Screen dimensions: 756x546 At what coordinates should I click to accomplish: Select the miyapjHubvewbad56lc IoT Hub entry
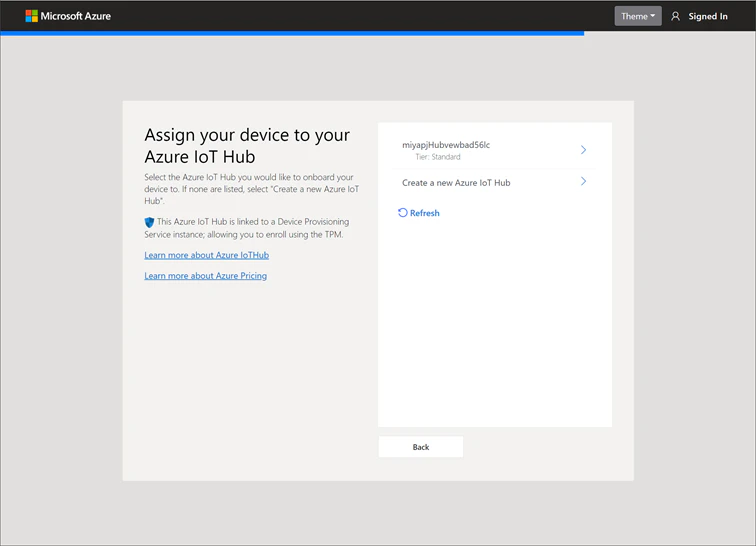[494, 150]
